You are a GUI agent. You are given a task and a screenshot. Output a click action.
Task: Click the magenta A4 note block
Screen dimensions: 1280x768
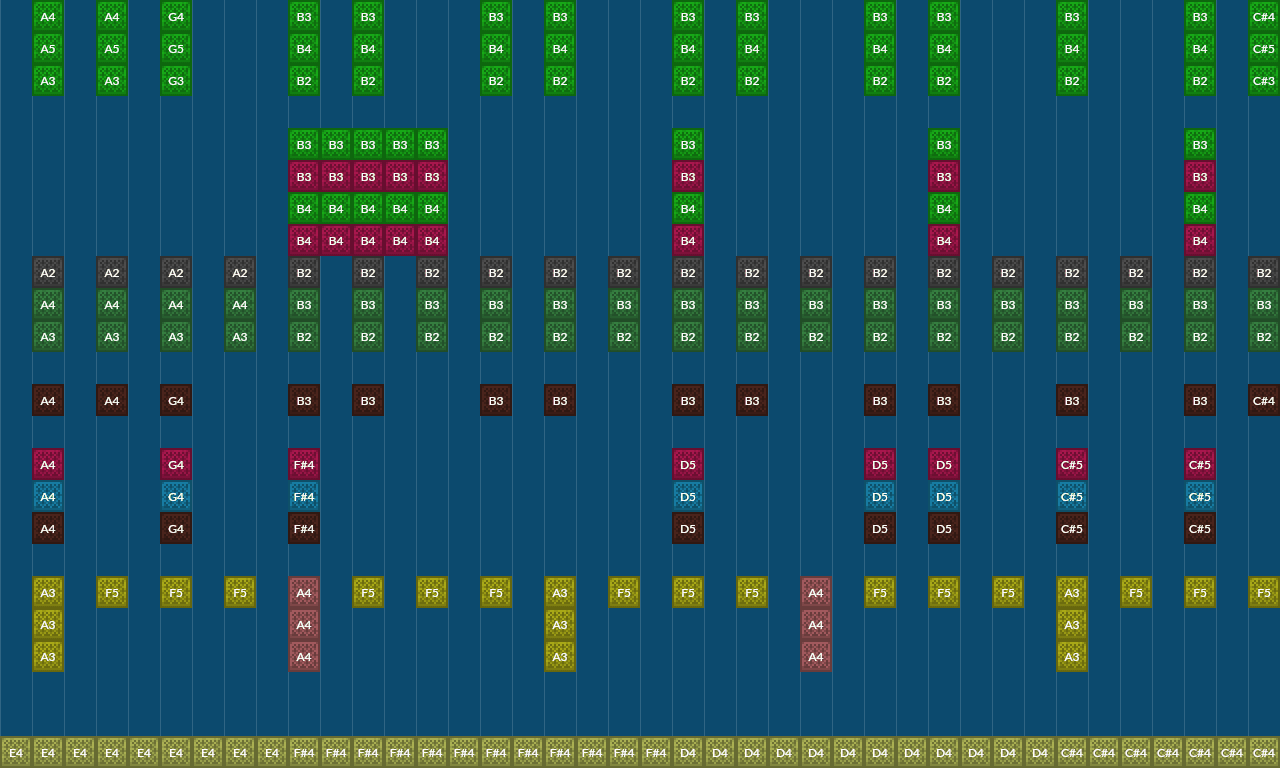click(48, 464)
